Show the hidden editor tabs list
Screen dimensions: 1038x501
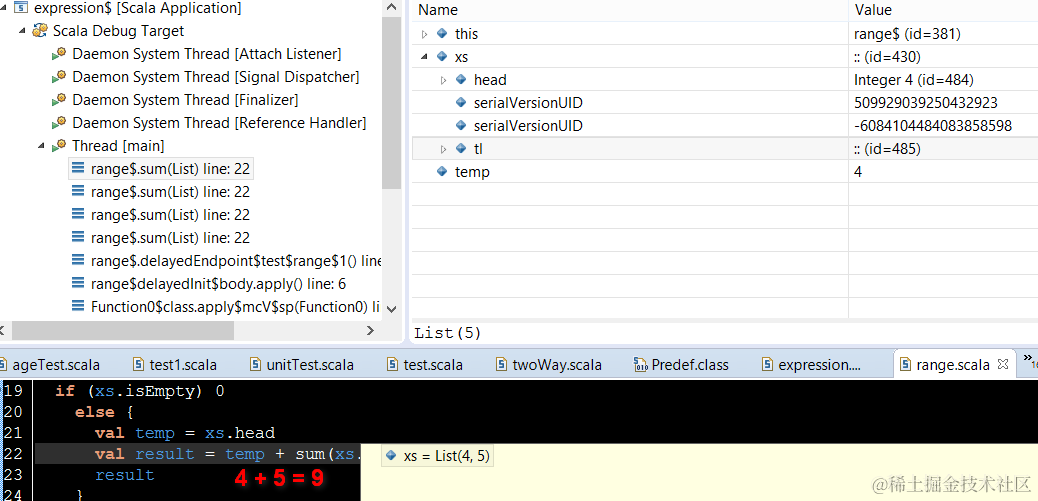pos(1029,360)
